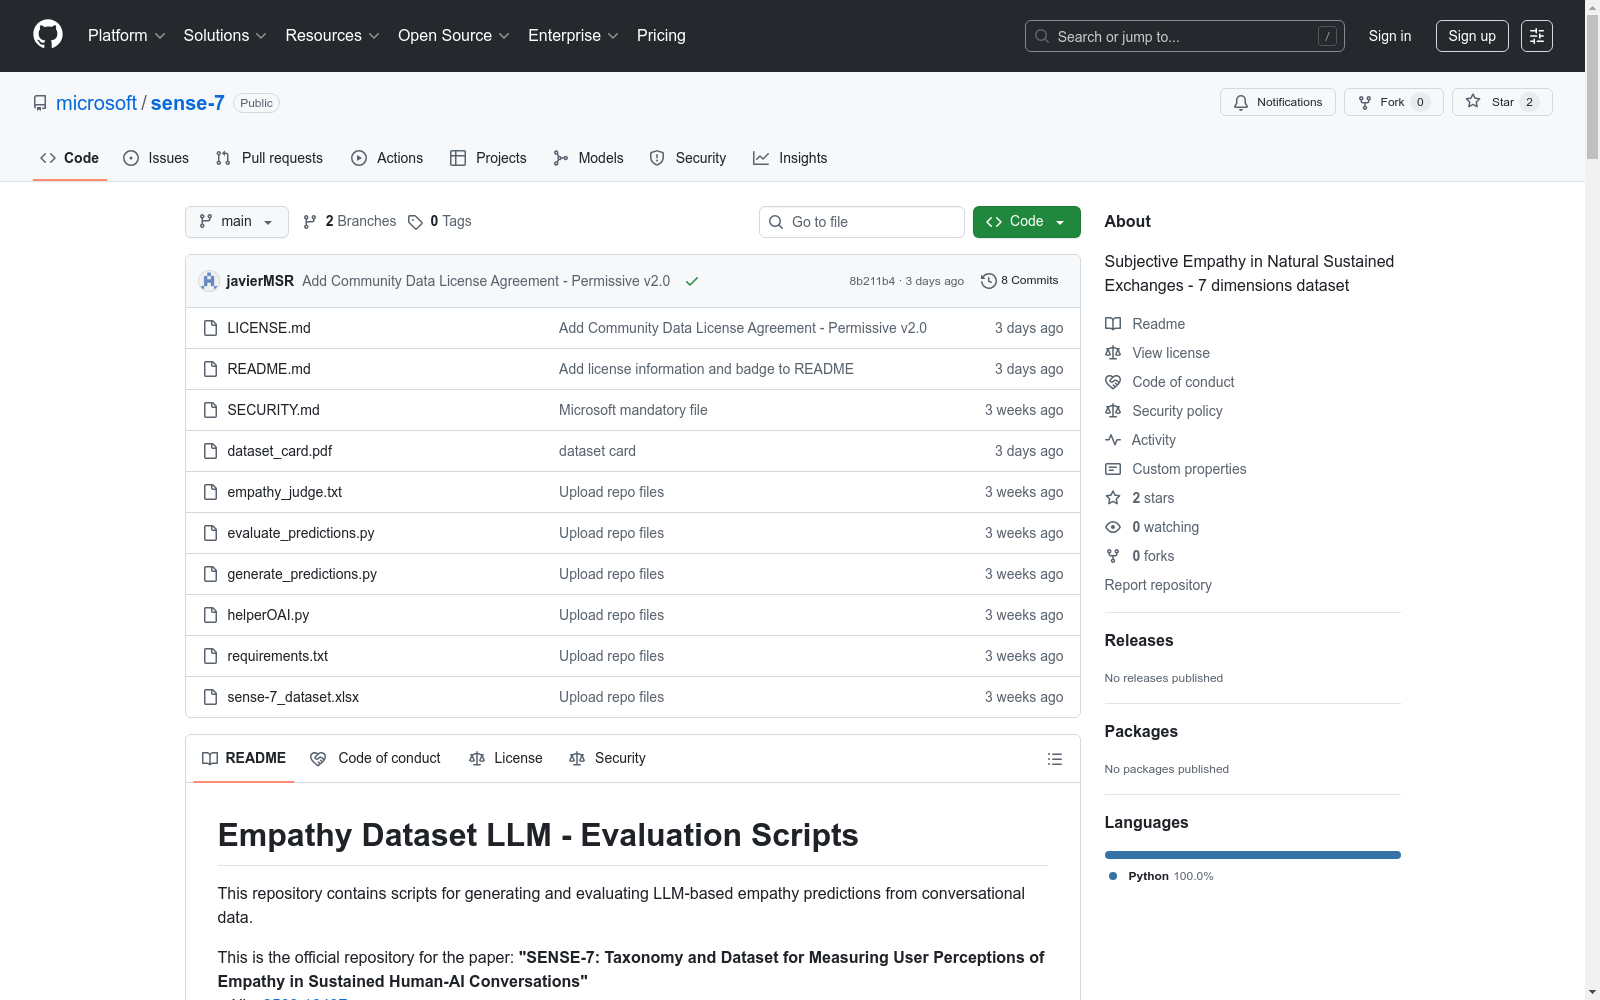Click the Languages Python progress bar
This screenshot has width=1600, height=1000.
pyautogui.click(x=1253, y=855)
